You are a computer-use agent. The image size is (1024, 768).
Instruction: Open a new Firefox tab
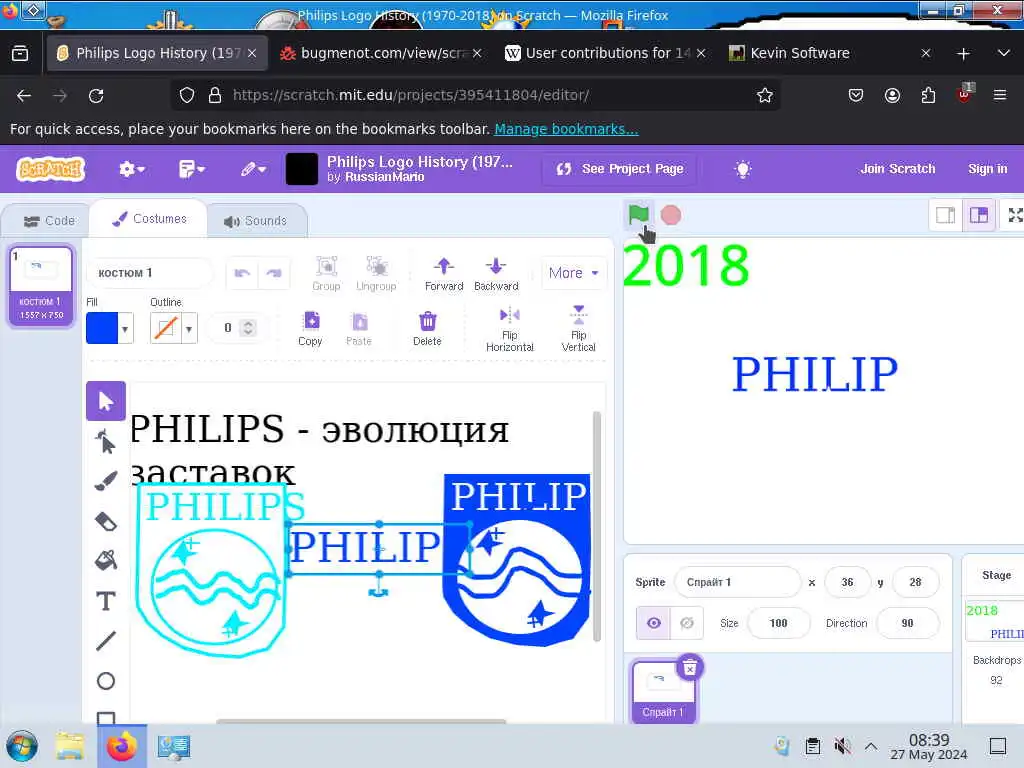[963, 53]
